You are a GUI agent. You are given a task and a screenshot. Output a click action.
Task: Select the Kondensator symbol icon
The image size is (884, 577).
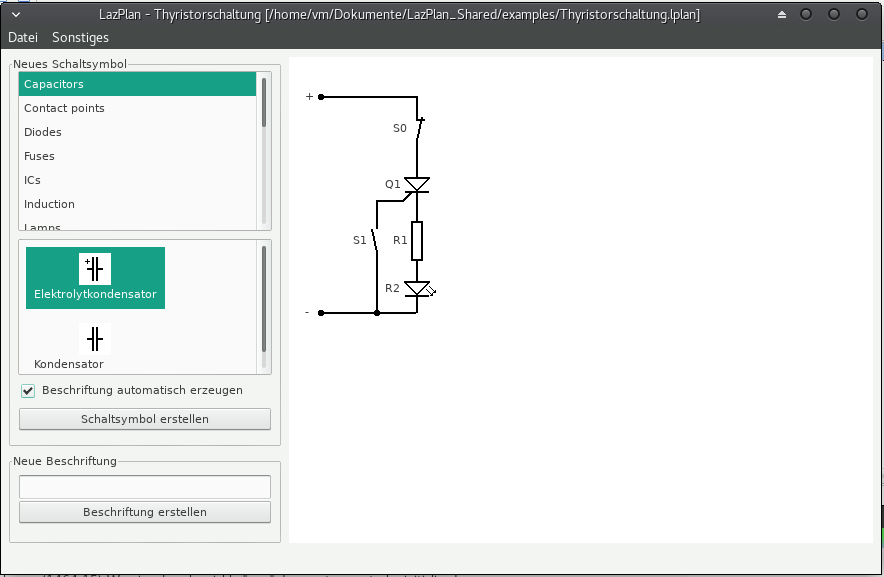[95, 338]
